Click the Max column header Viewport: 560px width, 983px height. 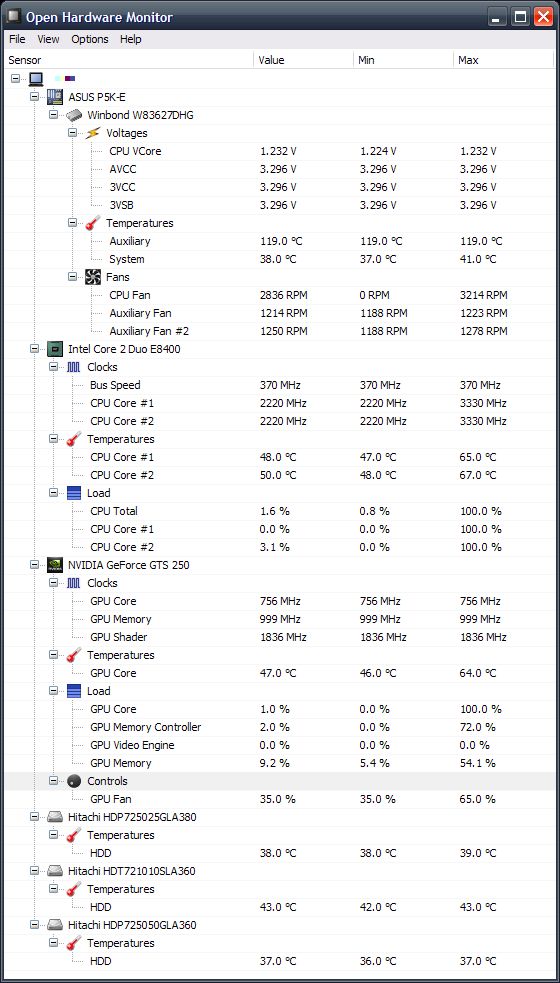click(503, 60)
